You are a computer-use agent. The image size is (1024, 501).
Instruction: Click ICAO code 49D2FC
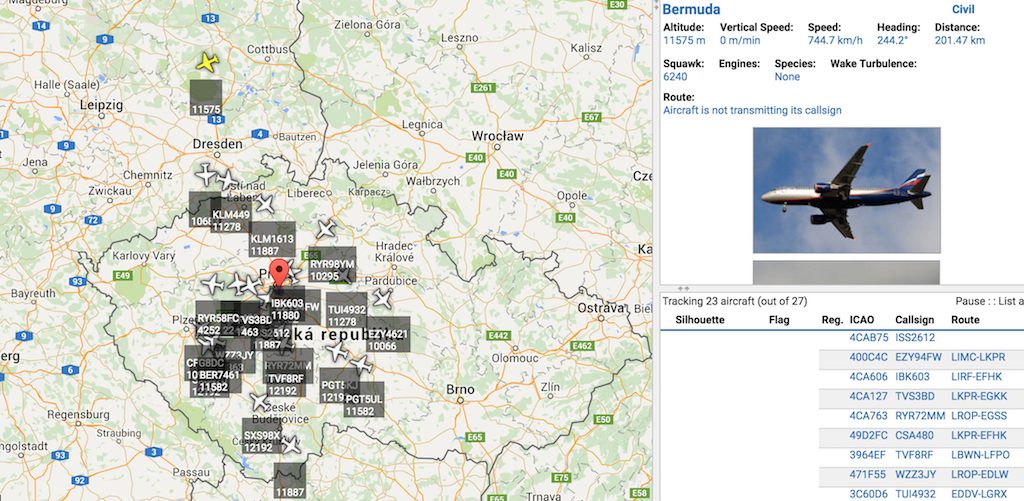869,436
